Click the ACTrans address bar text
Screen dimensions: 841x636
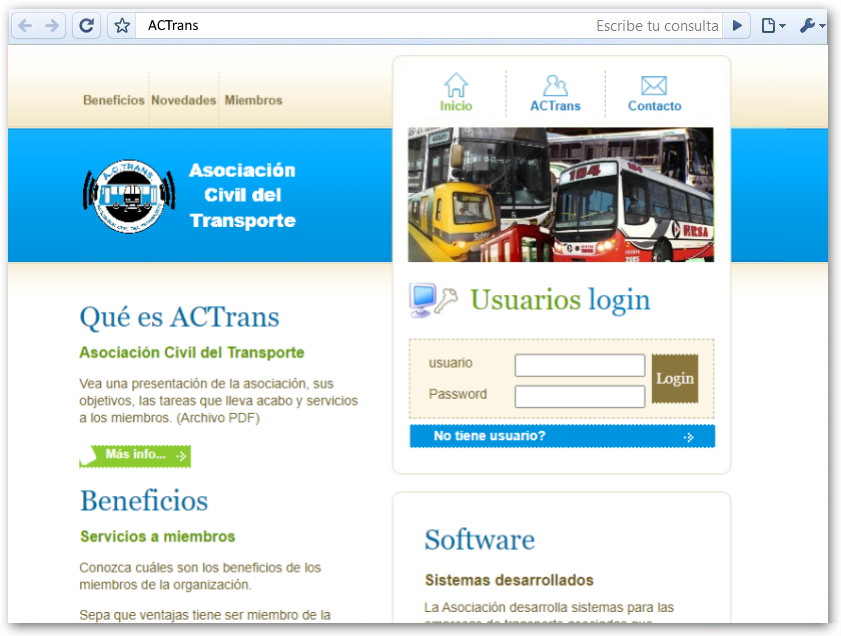point(173,25)
